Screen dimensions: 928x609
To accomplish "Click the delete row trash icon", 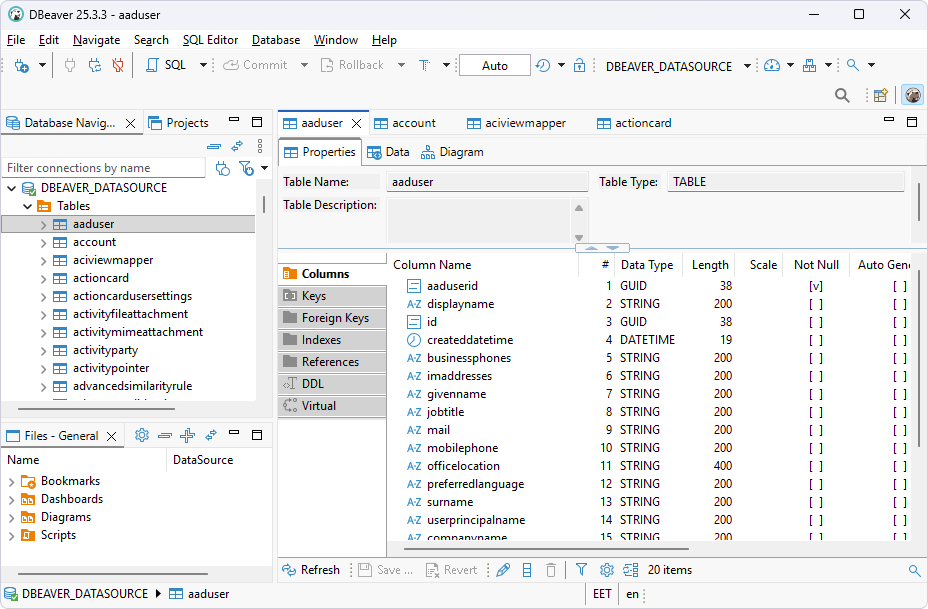I will [x=551, y=569].
